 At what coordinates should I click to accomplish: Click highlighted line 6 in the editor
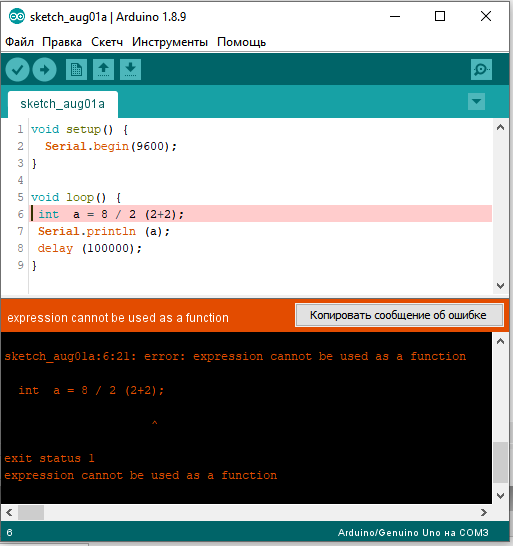click(x=261, y=214)
